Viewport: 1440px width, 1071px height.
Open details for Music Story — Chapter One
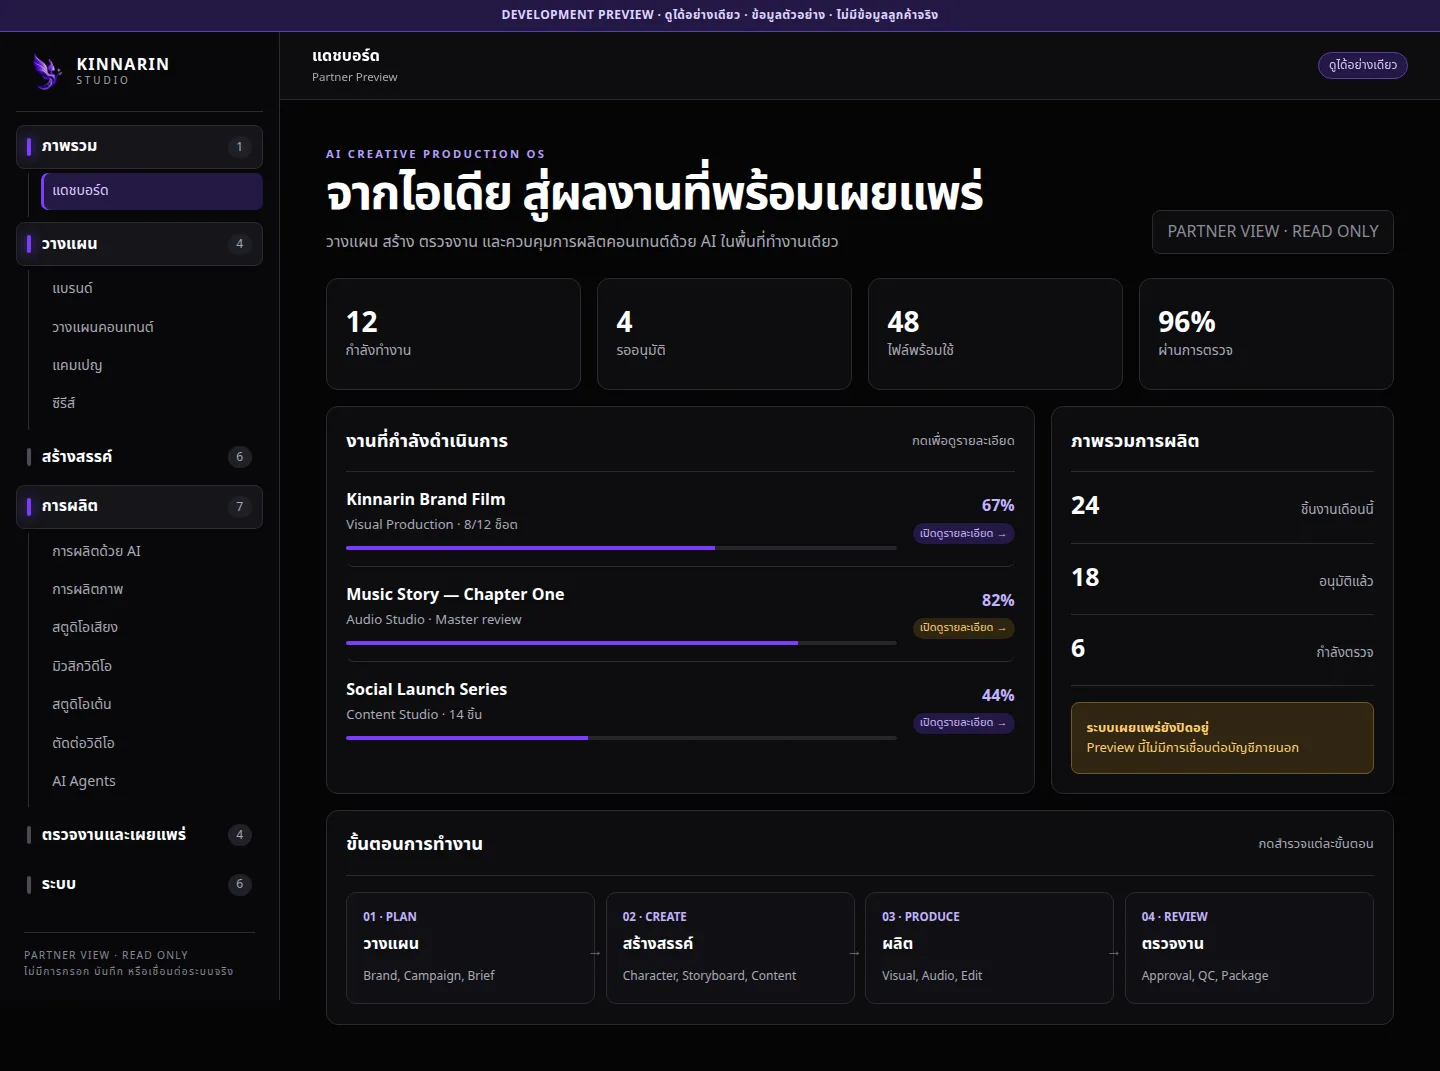coord(964,628)
